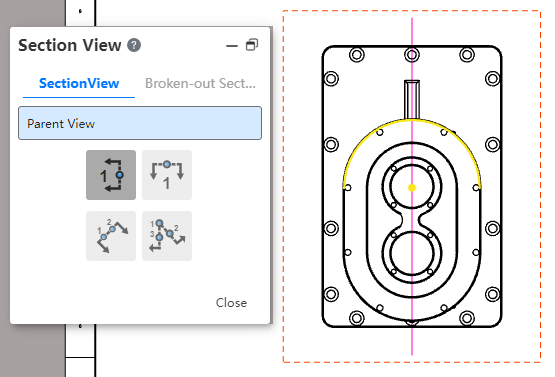Viewport: 555px width, 377px height.
Task: Select the three-point stepped section icon
Action: (x=167, y=236)
